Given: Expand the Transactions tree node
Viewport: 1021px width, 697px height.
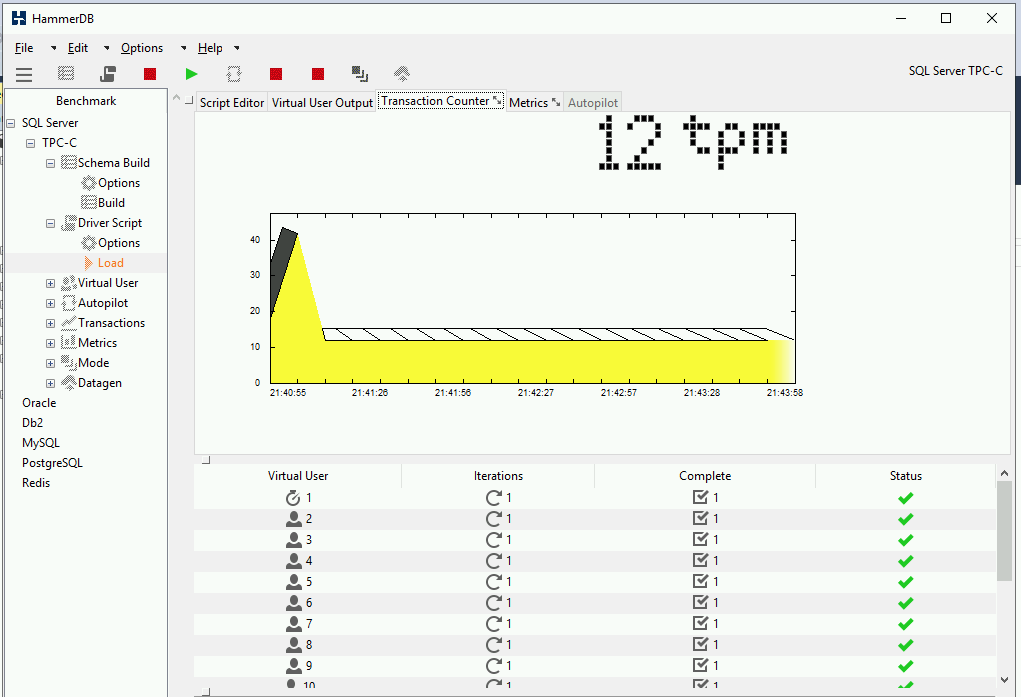Looking at the screenshot, I should point(51,324).
